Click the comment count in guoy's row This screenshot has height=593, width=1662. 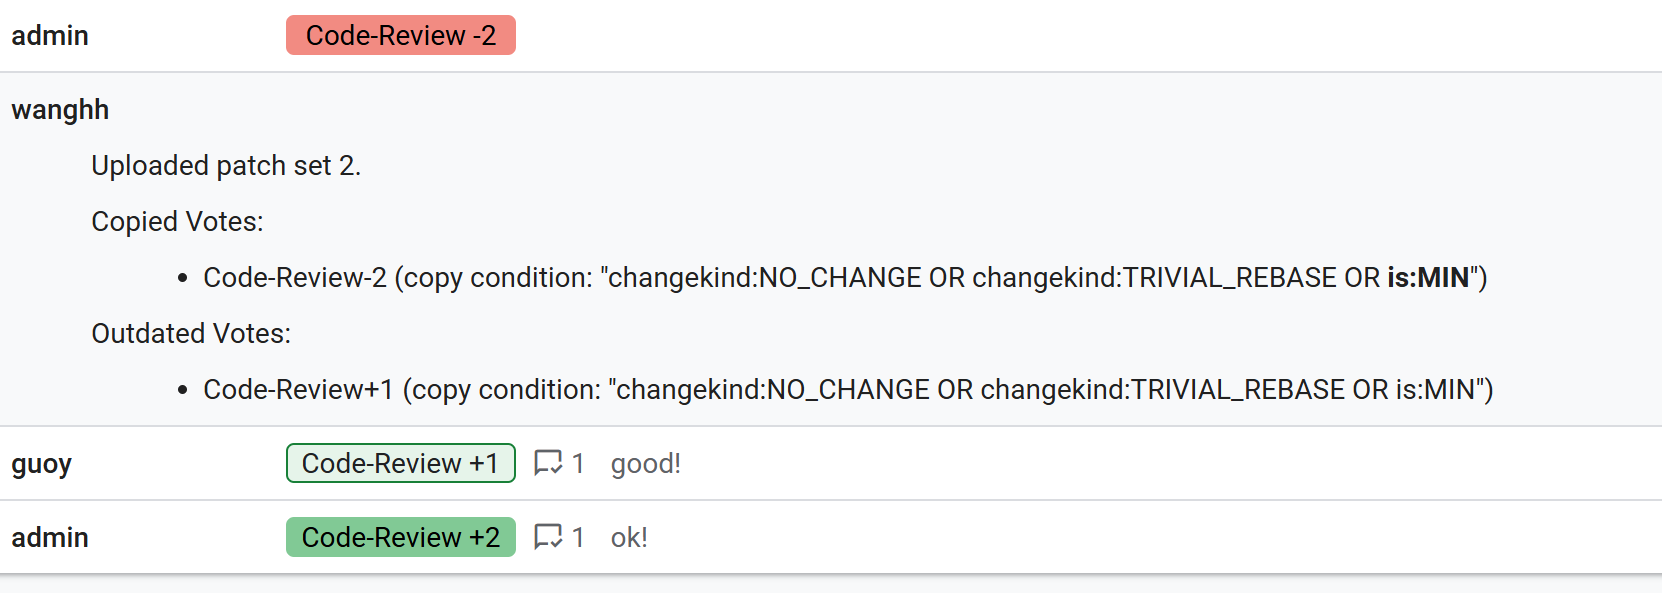[x=578, y=463]
